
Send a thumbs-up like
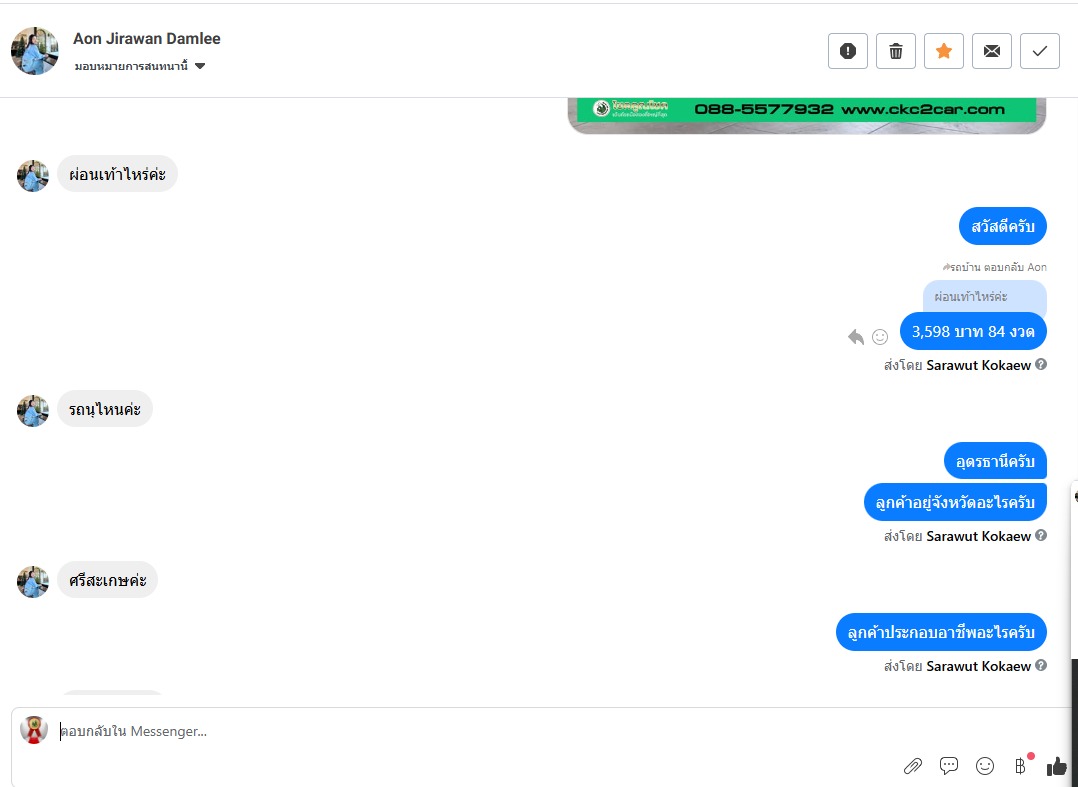tap(1057, 766)
